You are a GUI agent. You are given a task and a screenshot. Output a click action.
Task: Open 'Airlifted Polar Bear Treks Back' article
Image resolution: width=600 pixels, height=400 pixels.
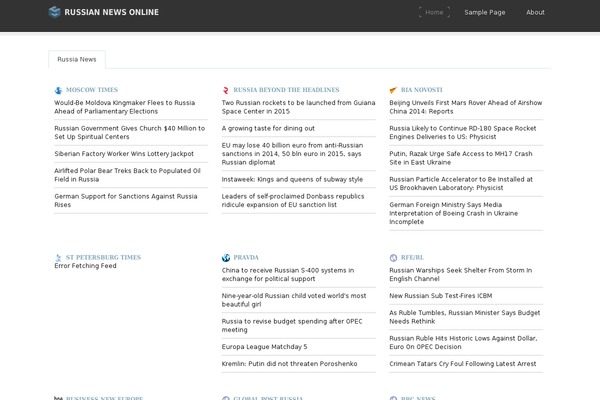click(x=127, y=175)
